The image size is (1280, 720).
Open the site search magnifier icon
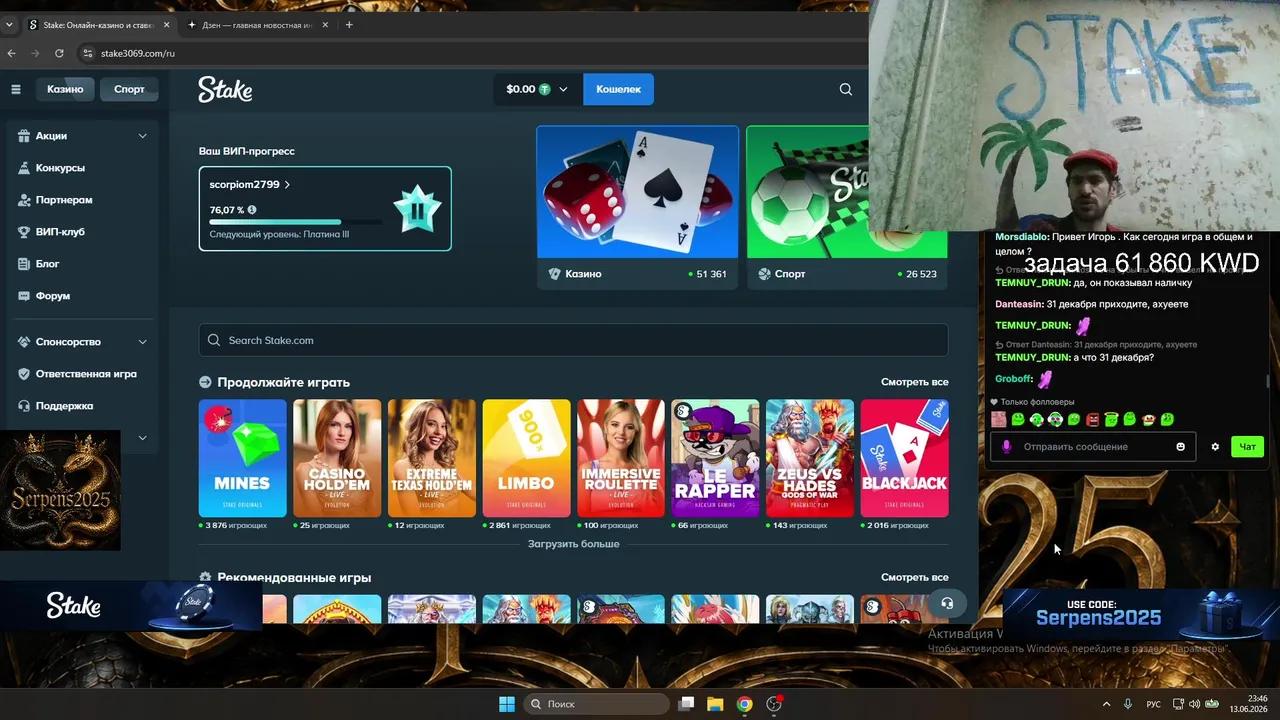click(x=846, y=89)
